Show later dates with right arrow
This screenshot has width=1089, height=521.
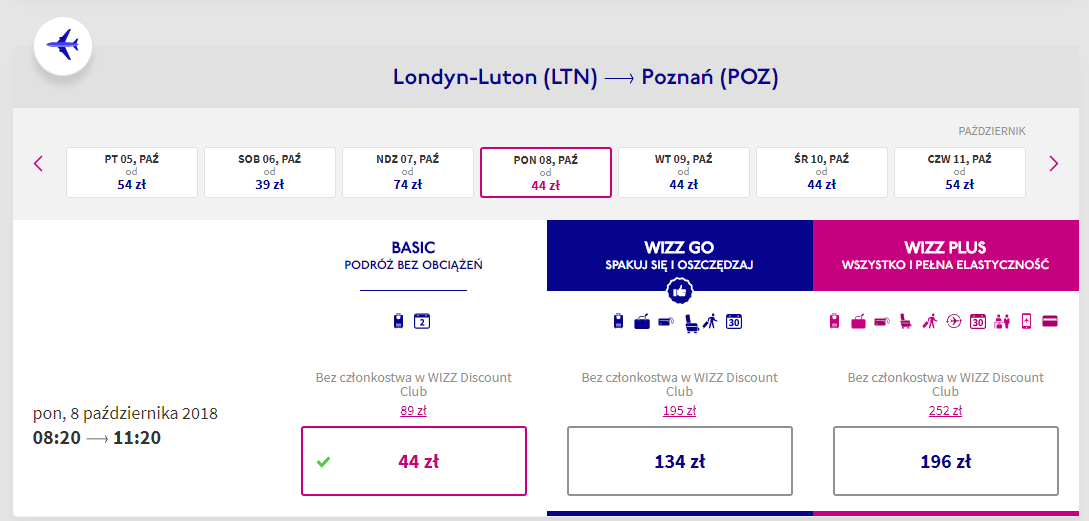coord(1053,163)
